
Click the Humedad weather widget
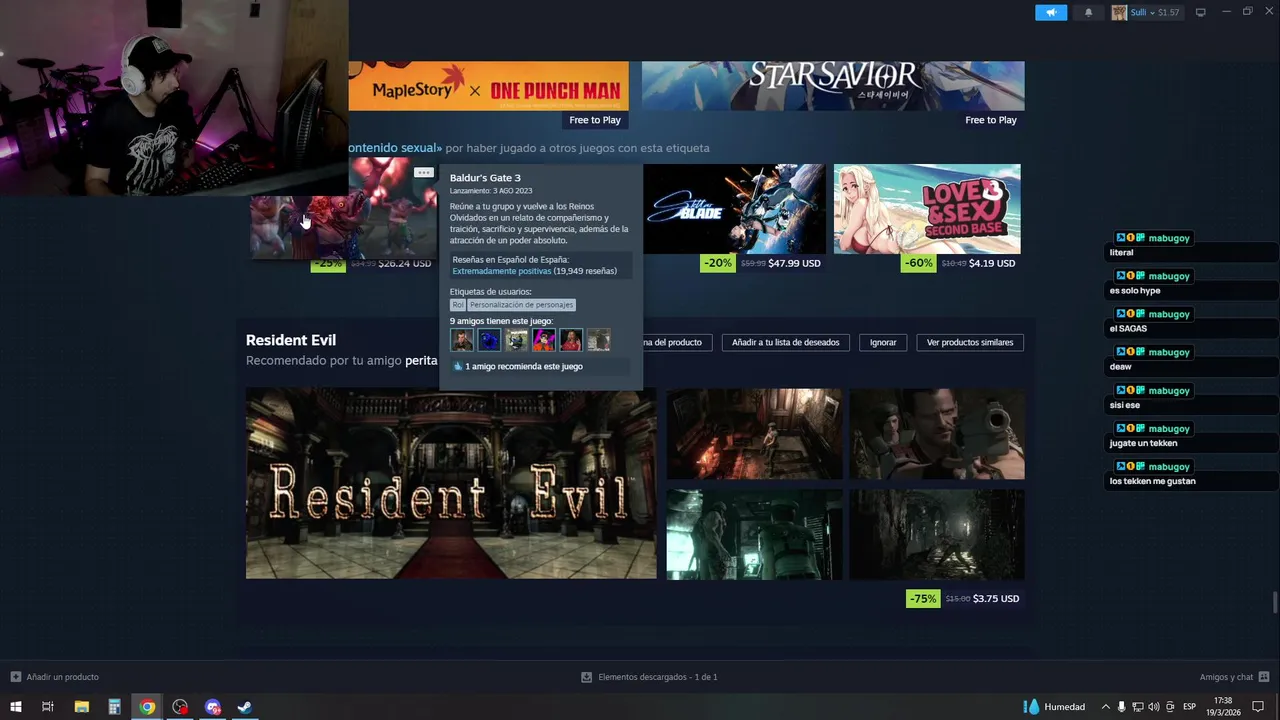[1055, 707]
